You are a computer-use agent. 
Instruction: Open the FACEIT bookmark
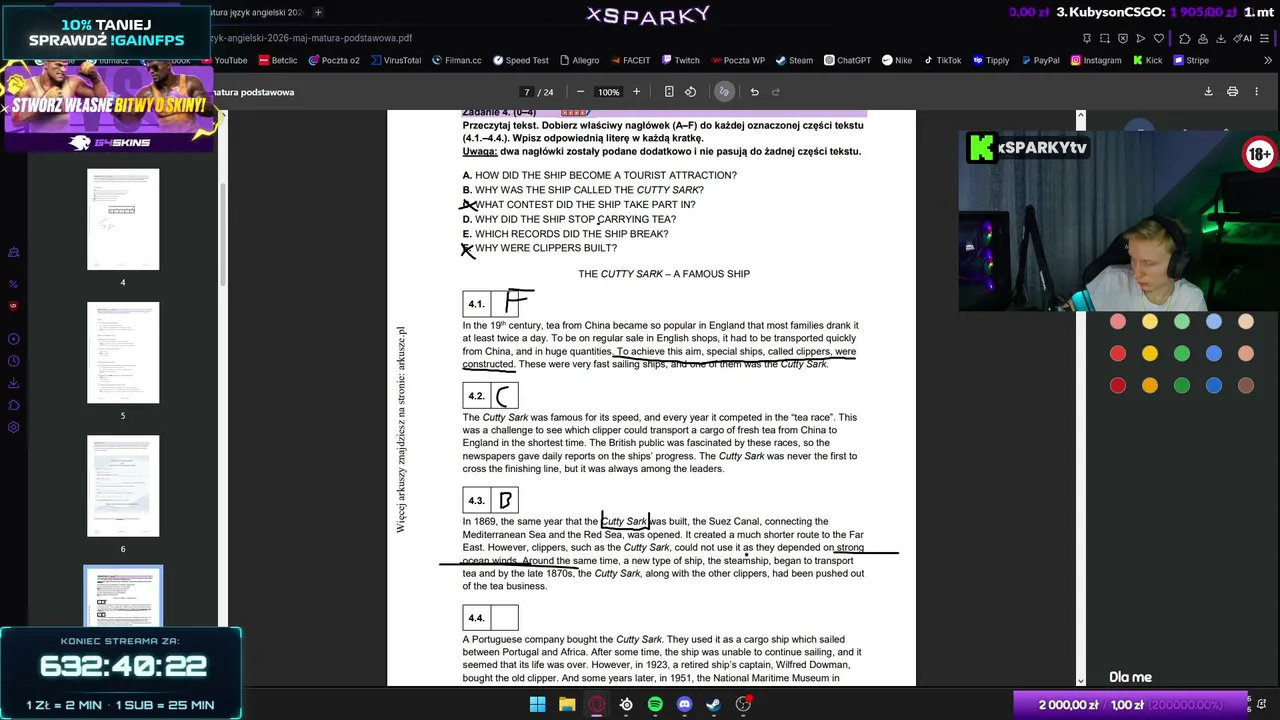tap(630, 60)
